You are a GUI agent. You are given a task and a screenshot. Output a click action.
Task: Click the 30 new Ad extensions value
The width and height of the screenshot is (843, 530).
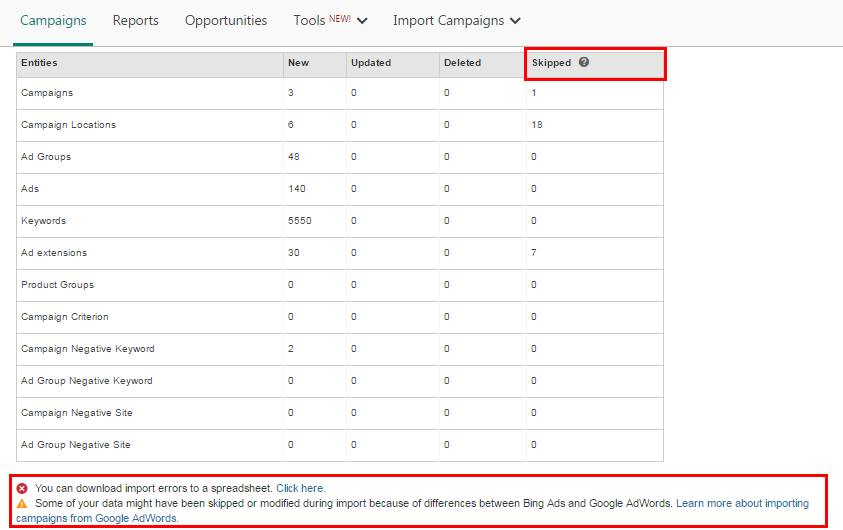(x=294, y=253)
